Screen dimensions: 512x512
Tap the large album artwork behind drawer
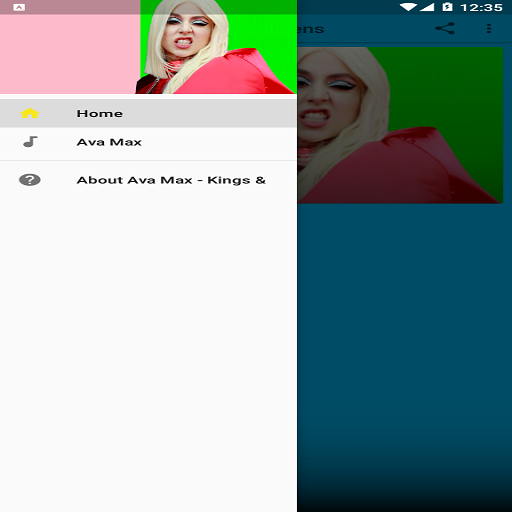point(400,125)
